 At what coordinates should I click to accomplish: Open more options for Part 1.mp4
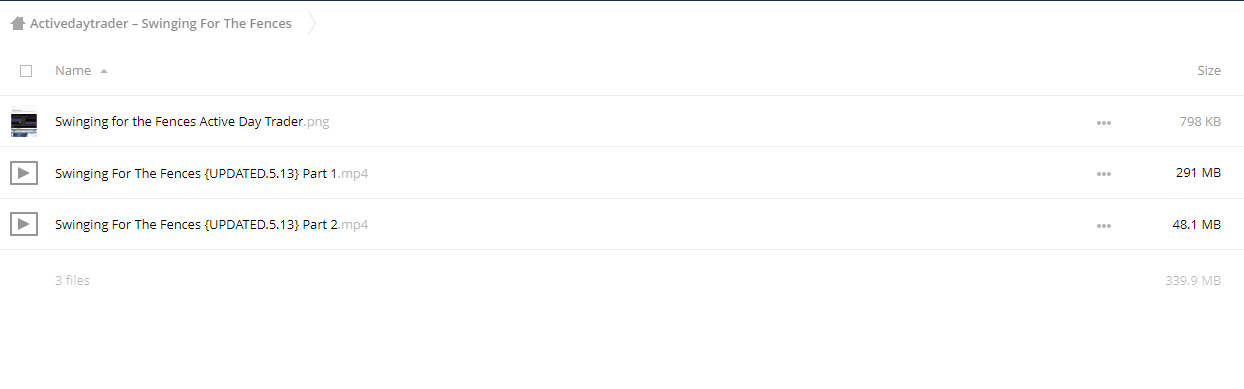tap(1104, 174)
